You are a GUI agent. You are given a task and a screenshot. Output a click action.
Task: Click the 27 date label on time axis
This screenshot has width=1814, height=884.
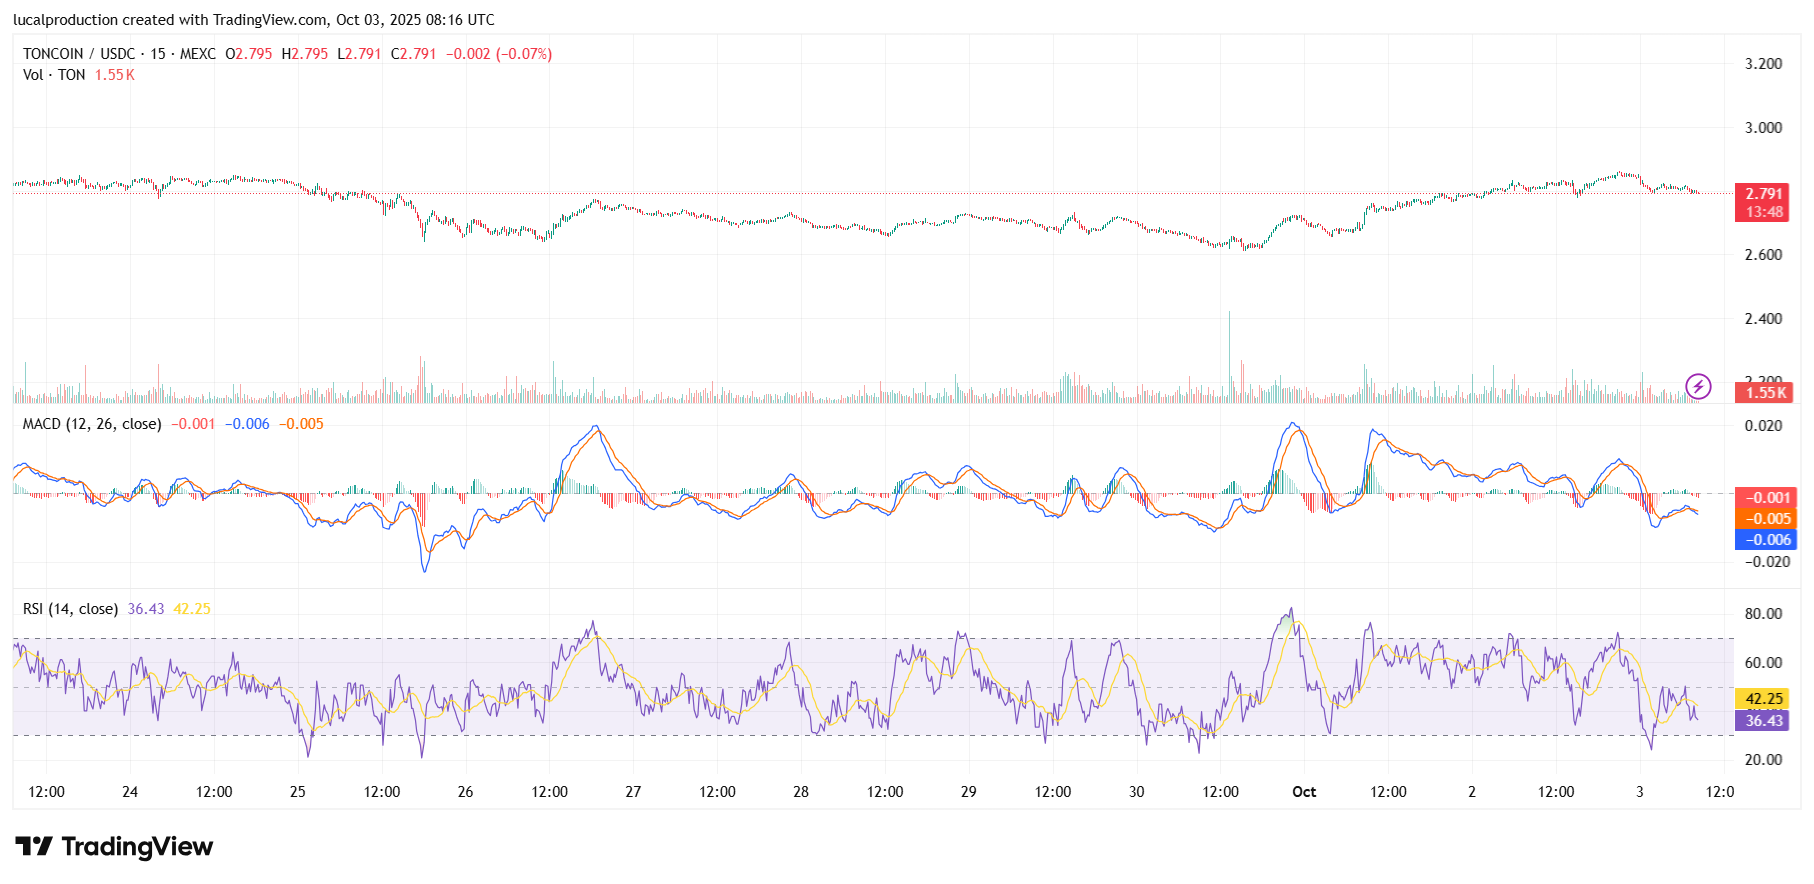tap(633, 792)
